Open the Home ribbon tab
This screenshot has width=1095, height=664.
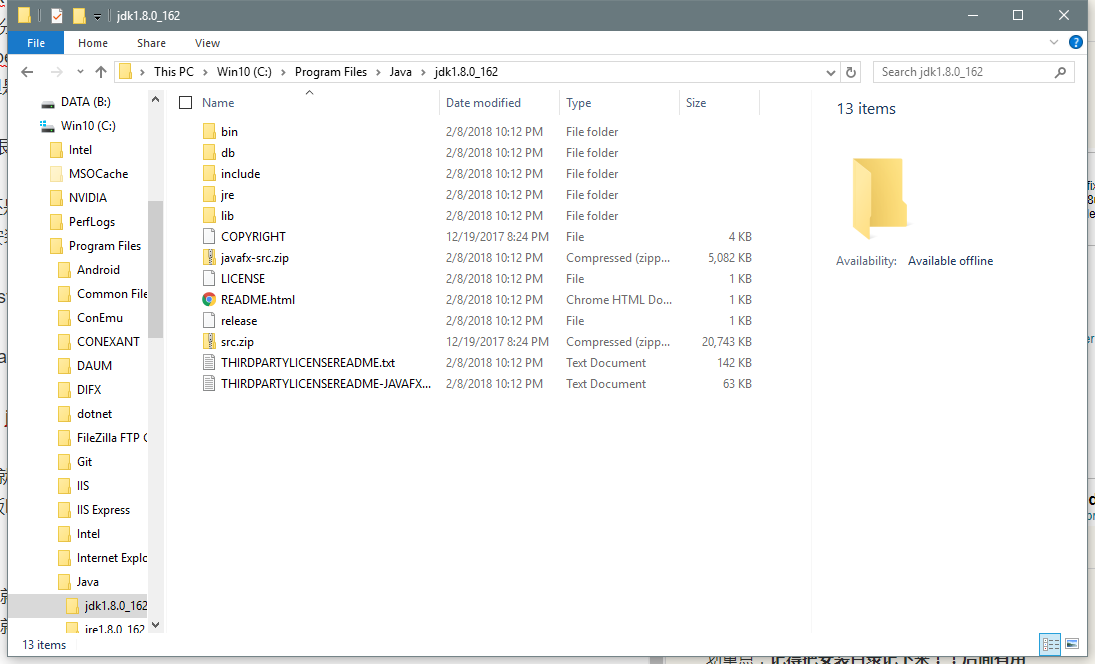[x=93, y=43]
